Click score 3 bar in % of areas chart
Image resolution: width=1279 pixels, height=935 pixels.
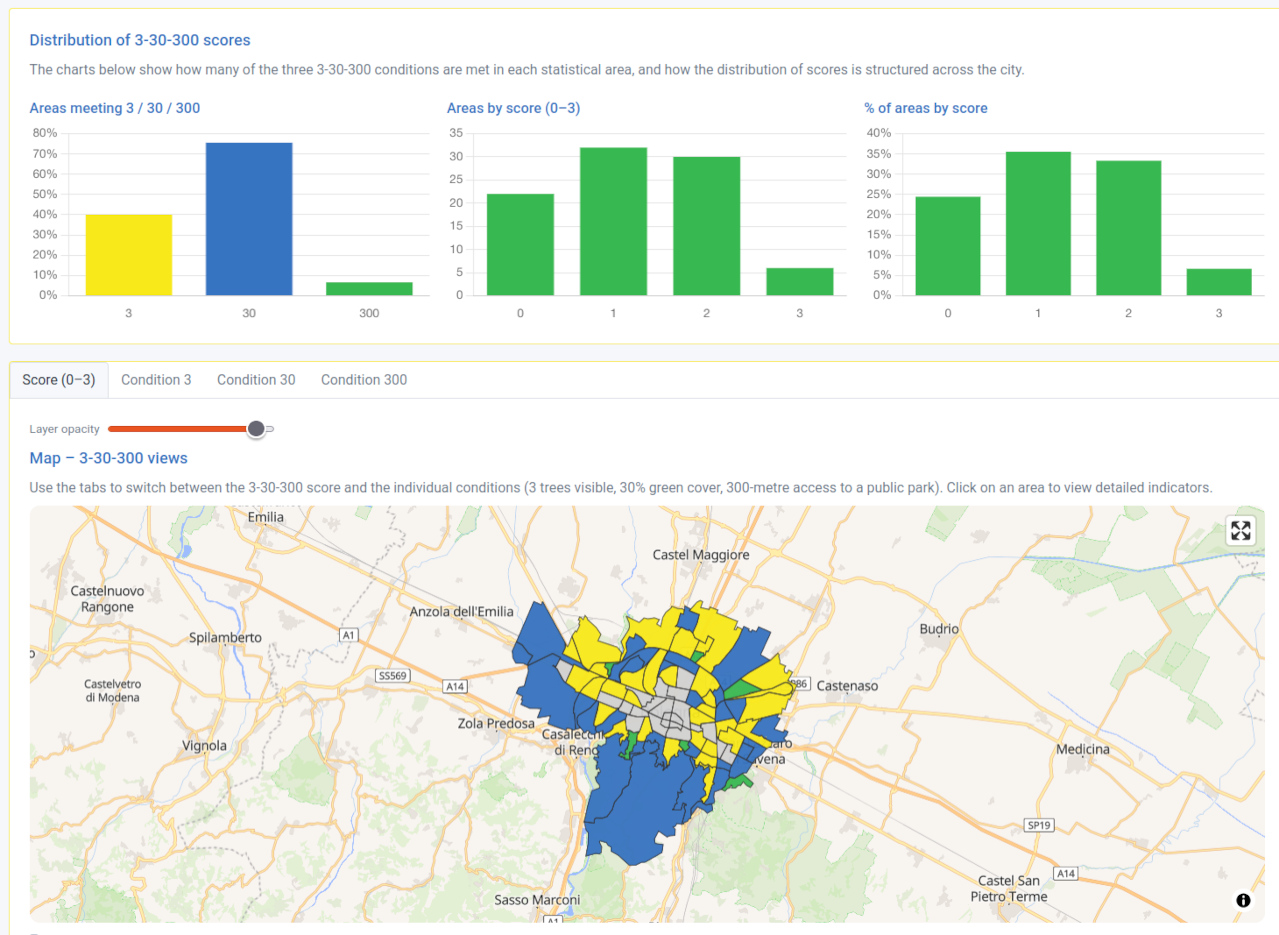tap(1218, 282)
